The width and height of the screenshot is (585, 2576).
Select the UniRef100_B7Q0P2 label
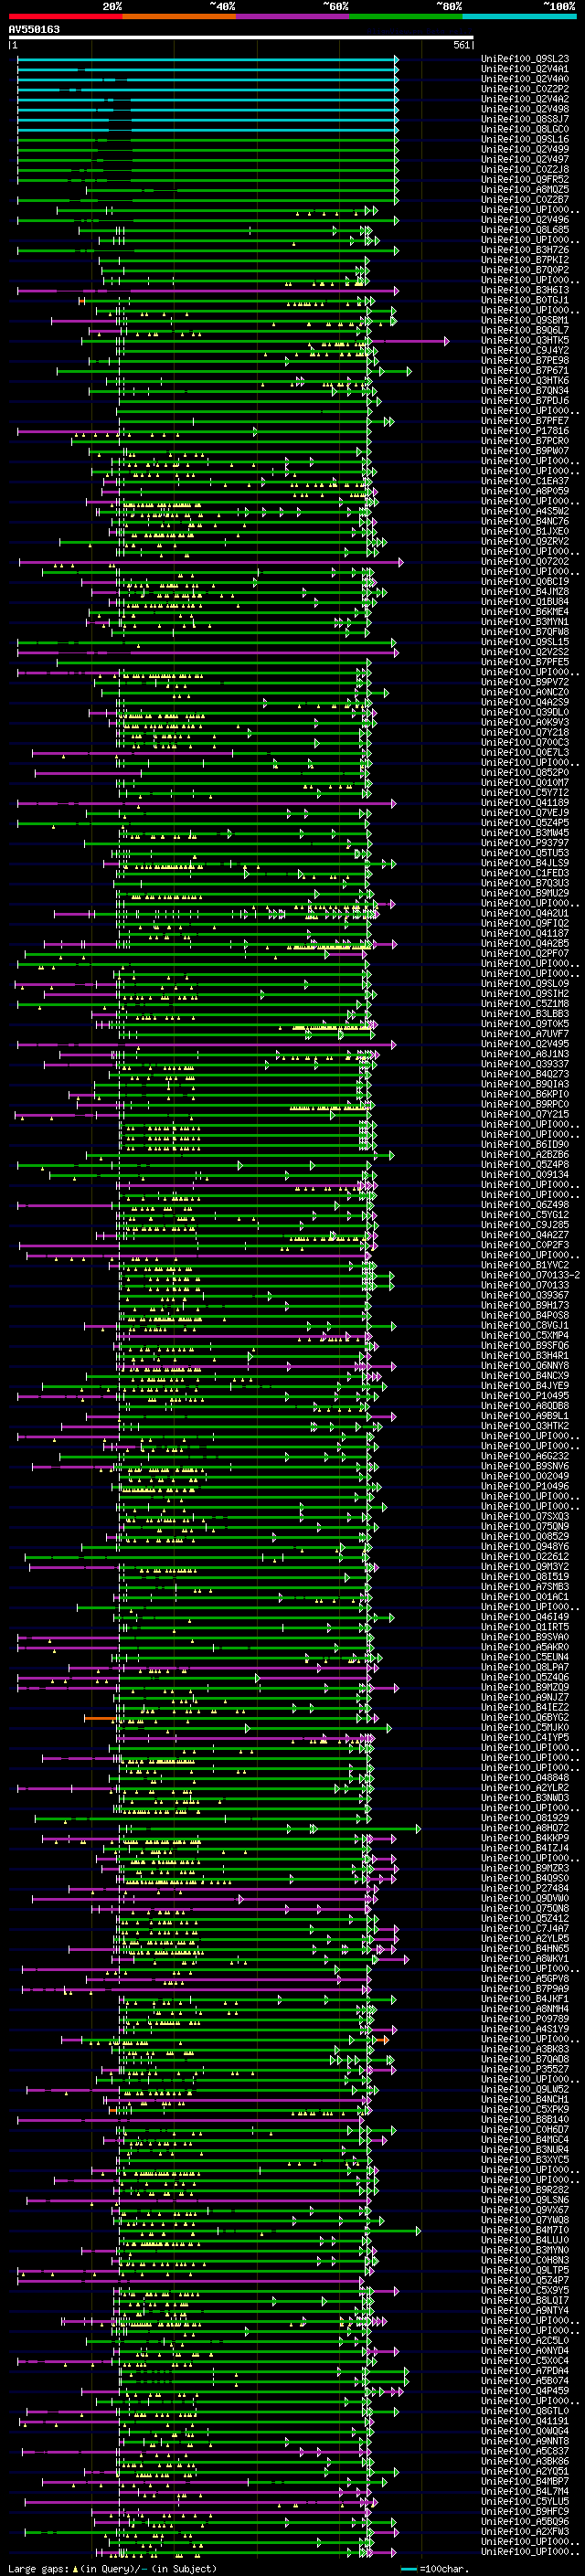pos(525,270)
